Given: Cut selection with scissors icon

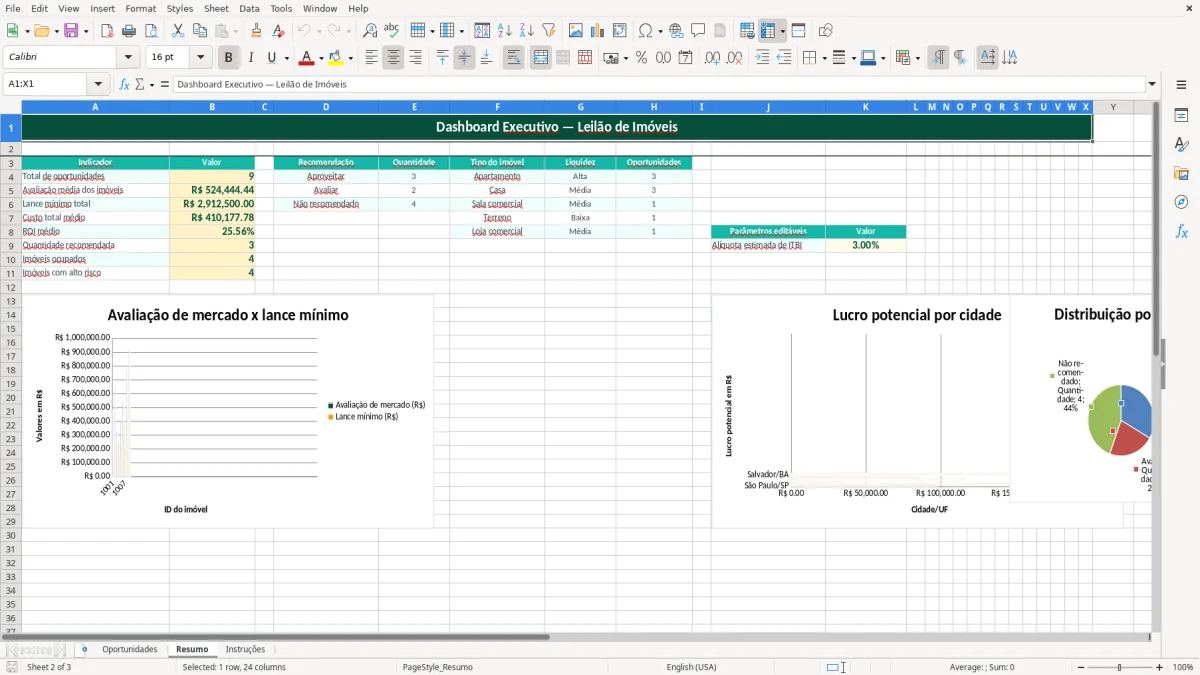Looking at the screenshot, I should (x=178, y=31).
